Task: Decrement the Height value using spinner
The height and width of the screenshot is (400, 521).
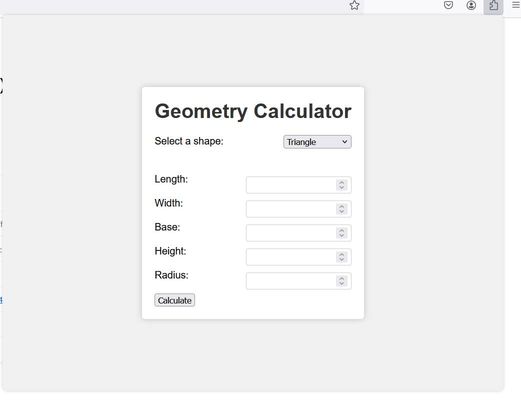Action: tap(342, 259)
